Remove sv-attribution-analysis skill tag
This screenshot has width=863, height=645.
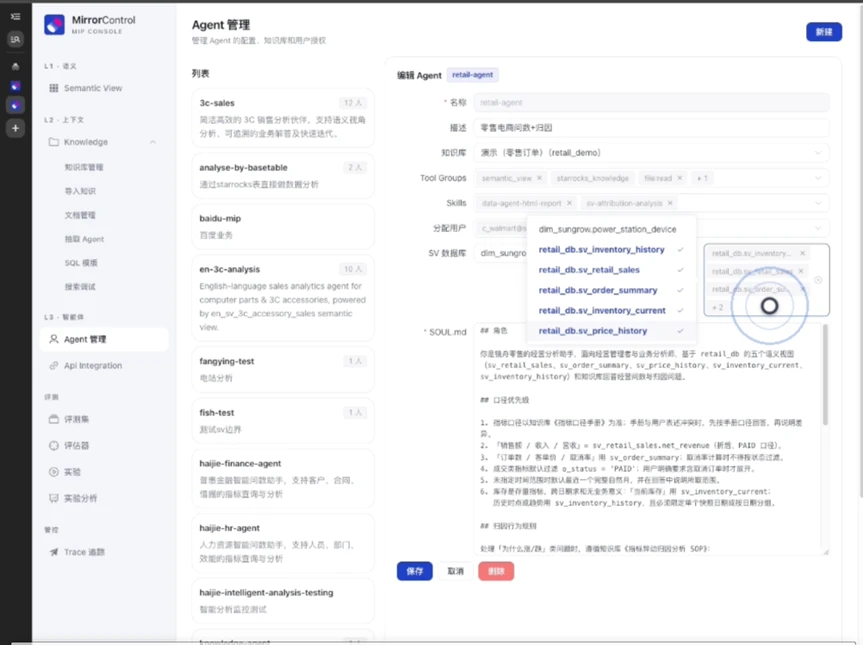670,203
